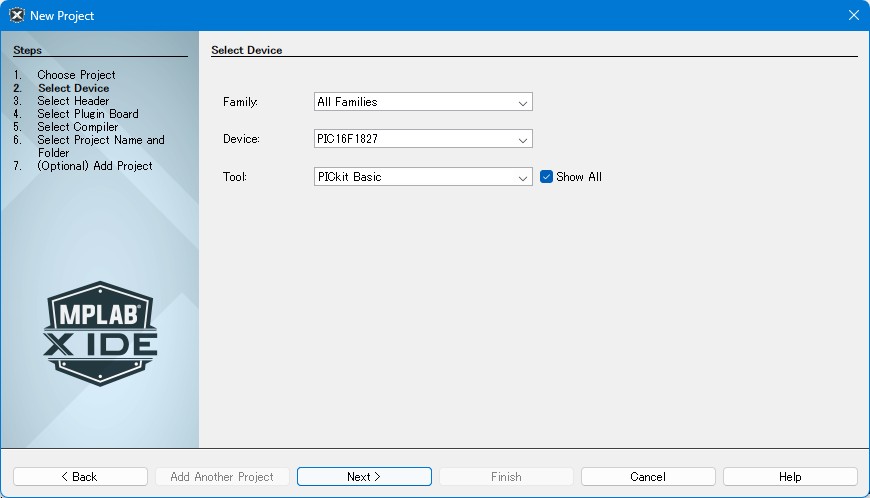Uncheck the Show All checkbox
The width and height of the screenshot is (870, 498).
point(547,177)
